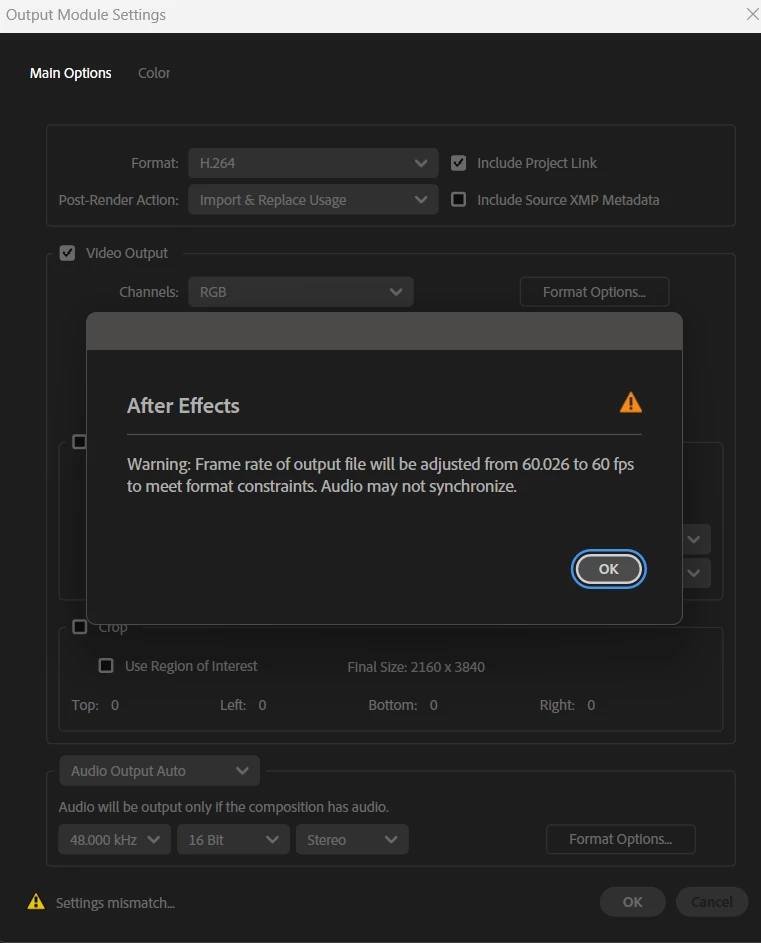Confirm settings with the bottom OK button
Viewport: 761px width, 943px height.
633,902
